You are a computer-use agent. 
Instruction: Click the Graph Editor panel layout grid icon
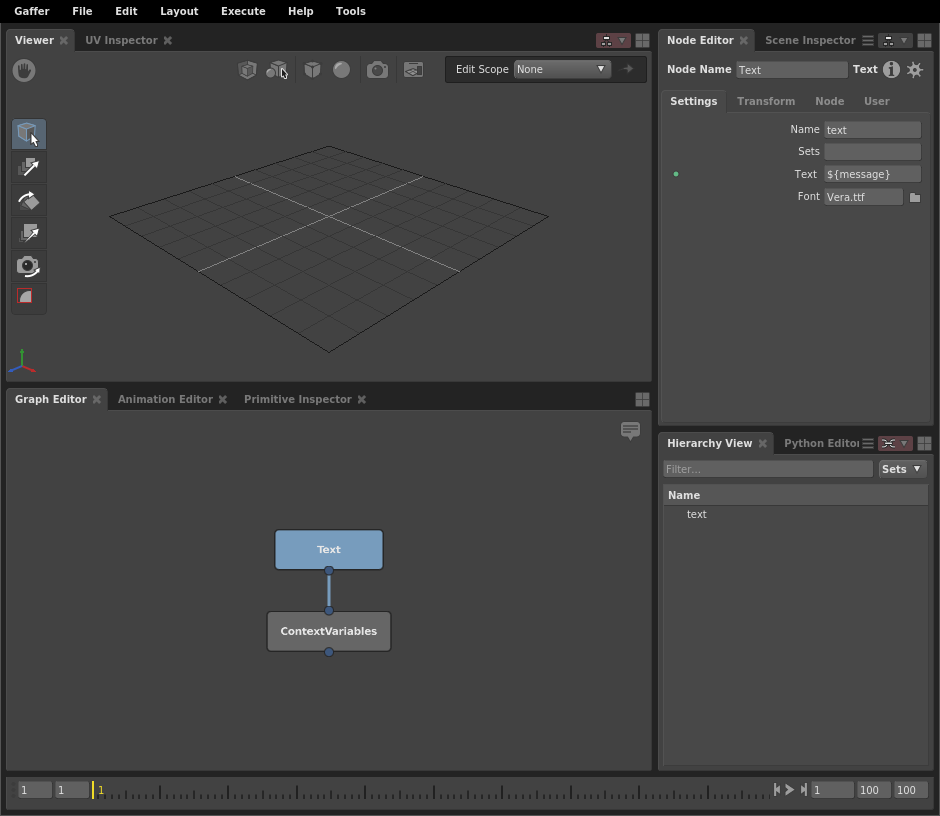(642, 399)
